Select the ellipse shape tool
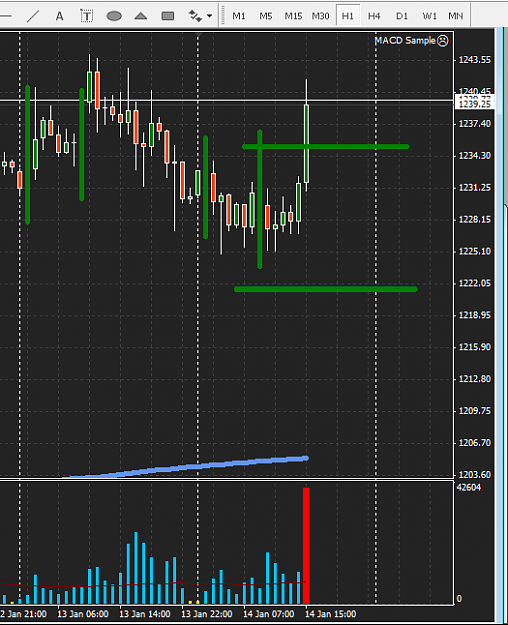This screenshot has width=508, height=625. (x=114, y=16)
